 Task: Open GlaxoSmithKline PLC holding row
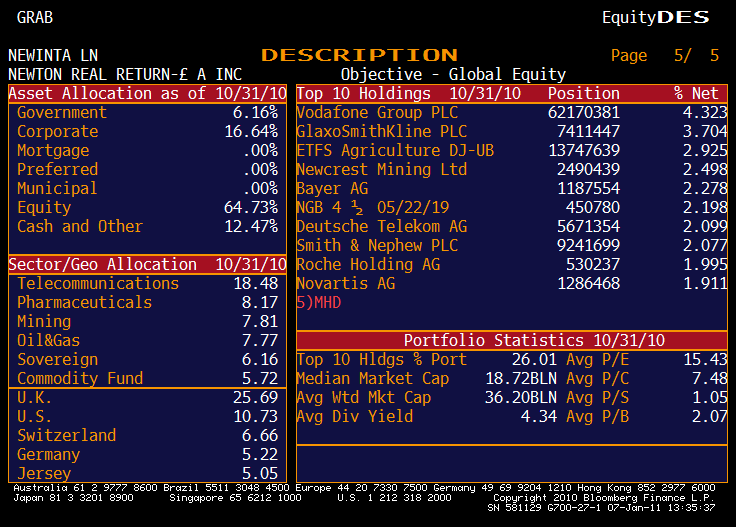tap(381, 131)
